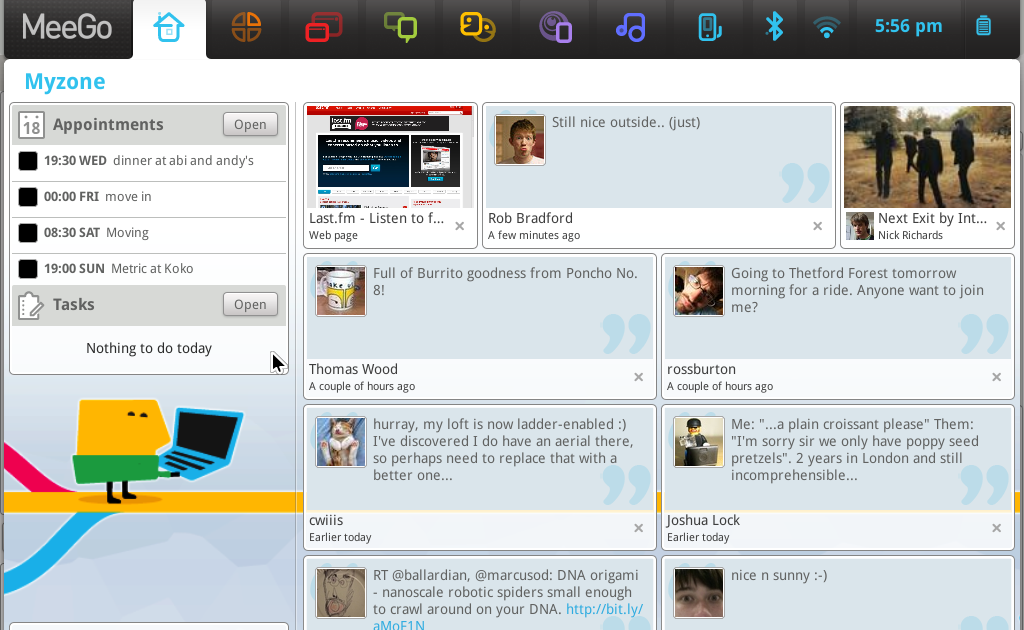This screenshot has width=1024, height=630.
Task: Toggle the 08:30 SAT Moving appointment checkbox
Action: tap(27, 232)
